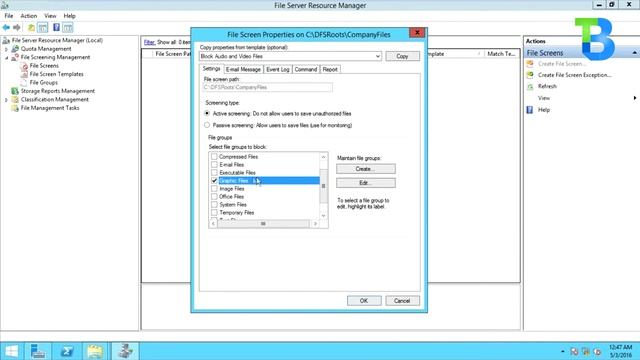The height and width of the screenshot is (360, 640).
Task: Click Classification Management icon
Action: pyautogui.click(x=15, y=100)
